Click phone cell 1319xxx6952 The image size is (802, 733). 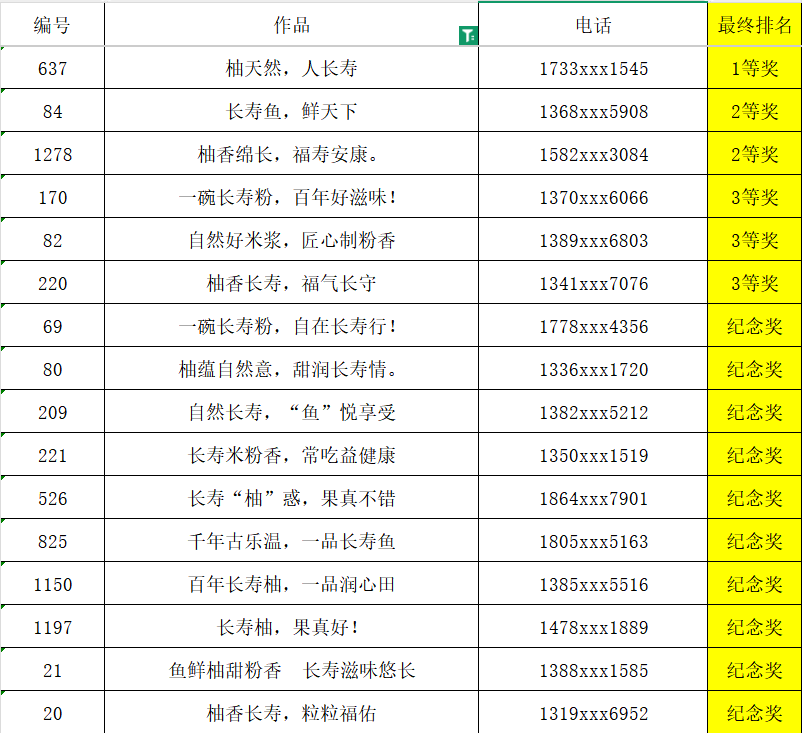click(593, 712)
